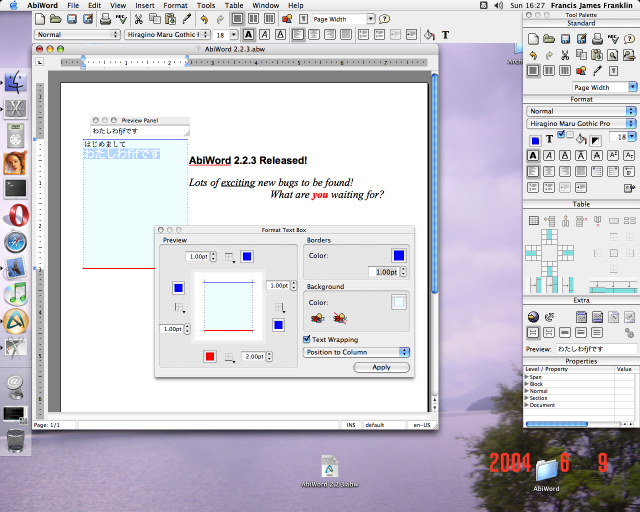The height and width of the screenshot is (512, 640).
Task: Click the bold T font icon in main toolbar
Action: coord(445,35)
